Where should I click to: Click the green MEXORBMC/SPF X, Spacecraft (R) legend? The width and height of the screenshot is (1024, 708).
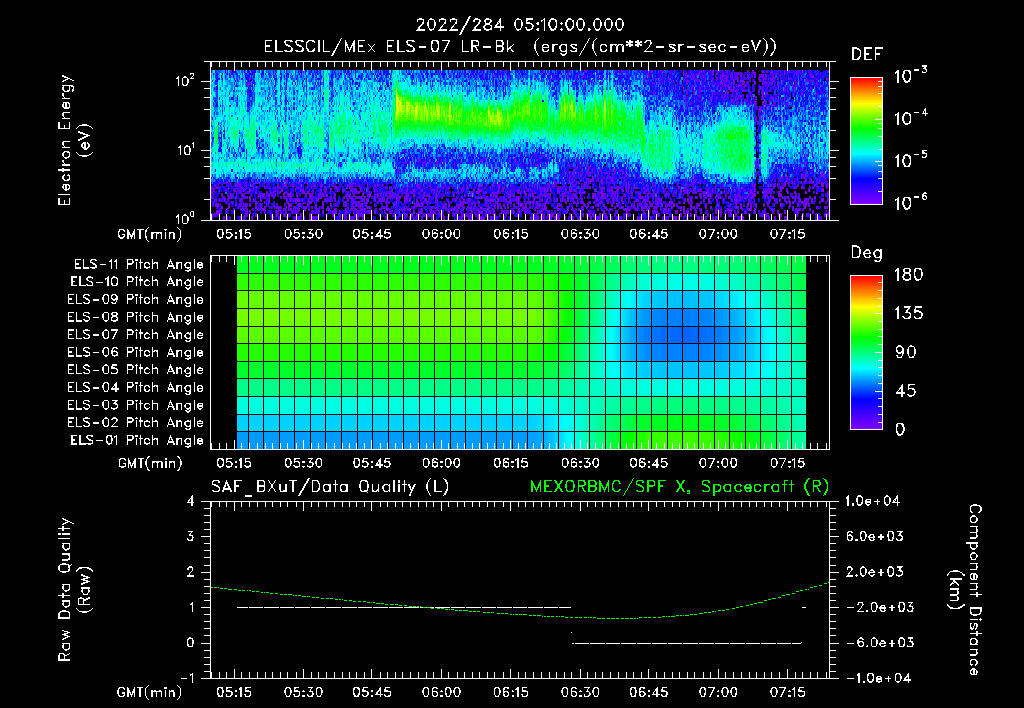pyautogui.click(x=679, y=487)
